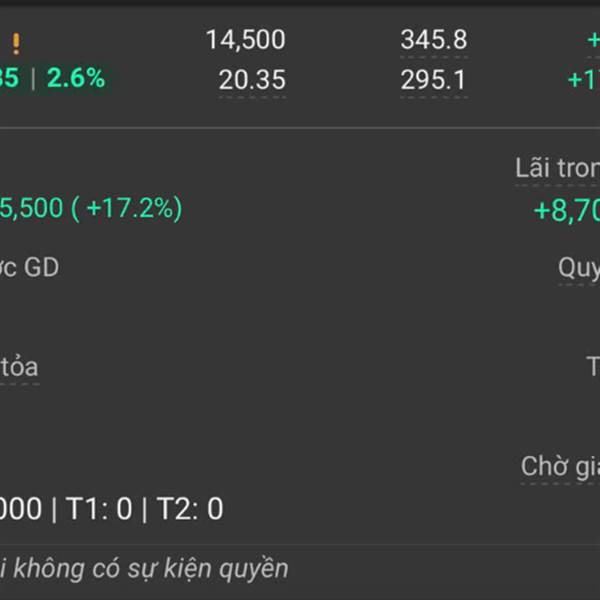
Task: Click the green +8,70 profit amount
Action: [567, 211]
